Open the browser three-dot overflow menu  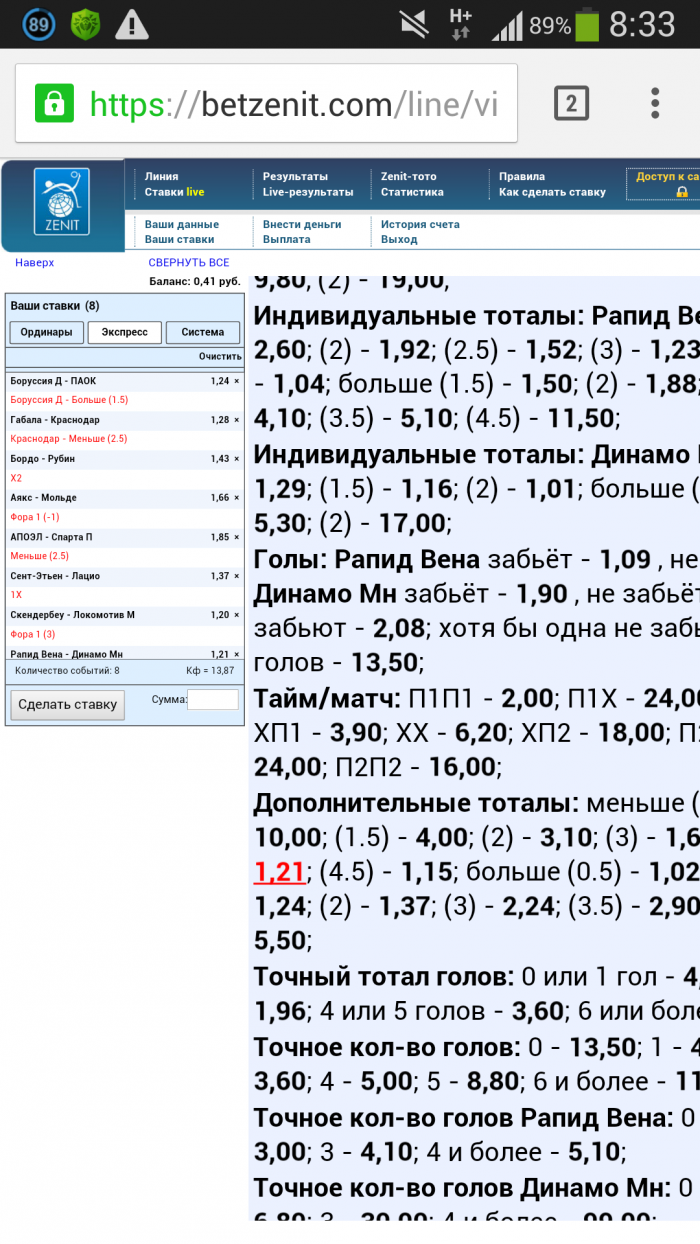(655, 103)
